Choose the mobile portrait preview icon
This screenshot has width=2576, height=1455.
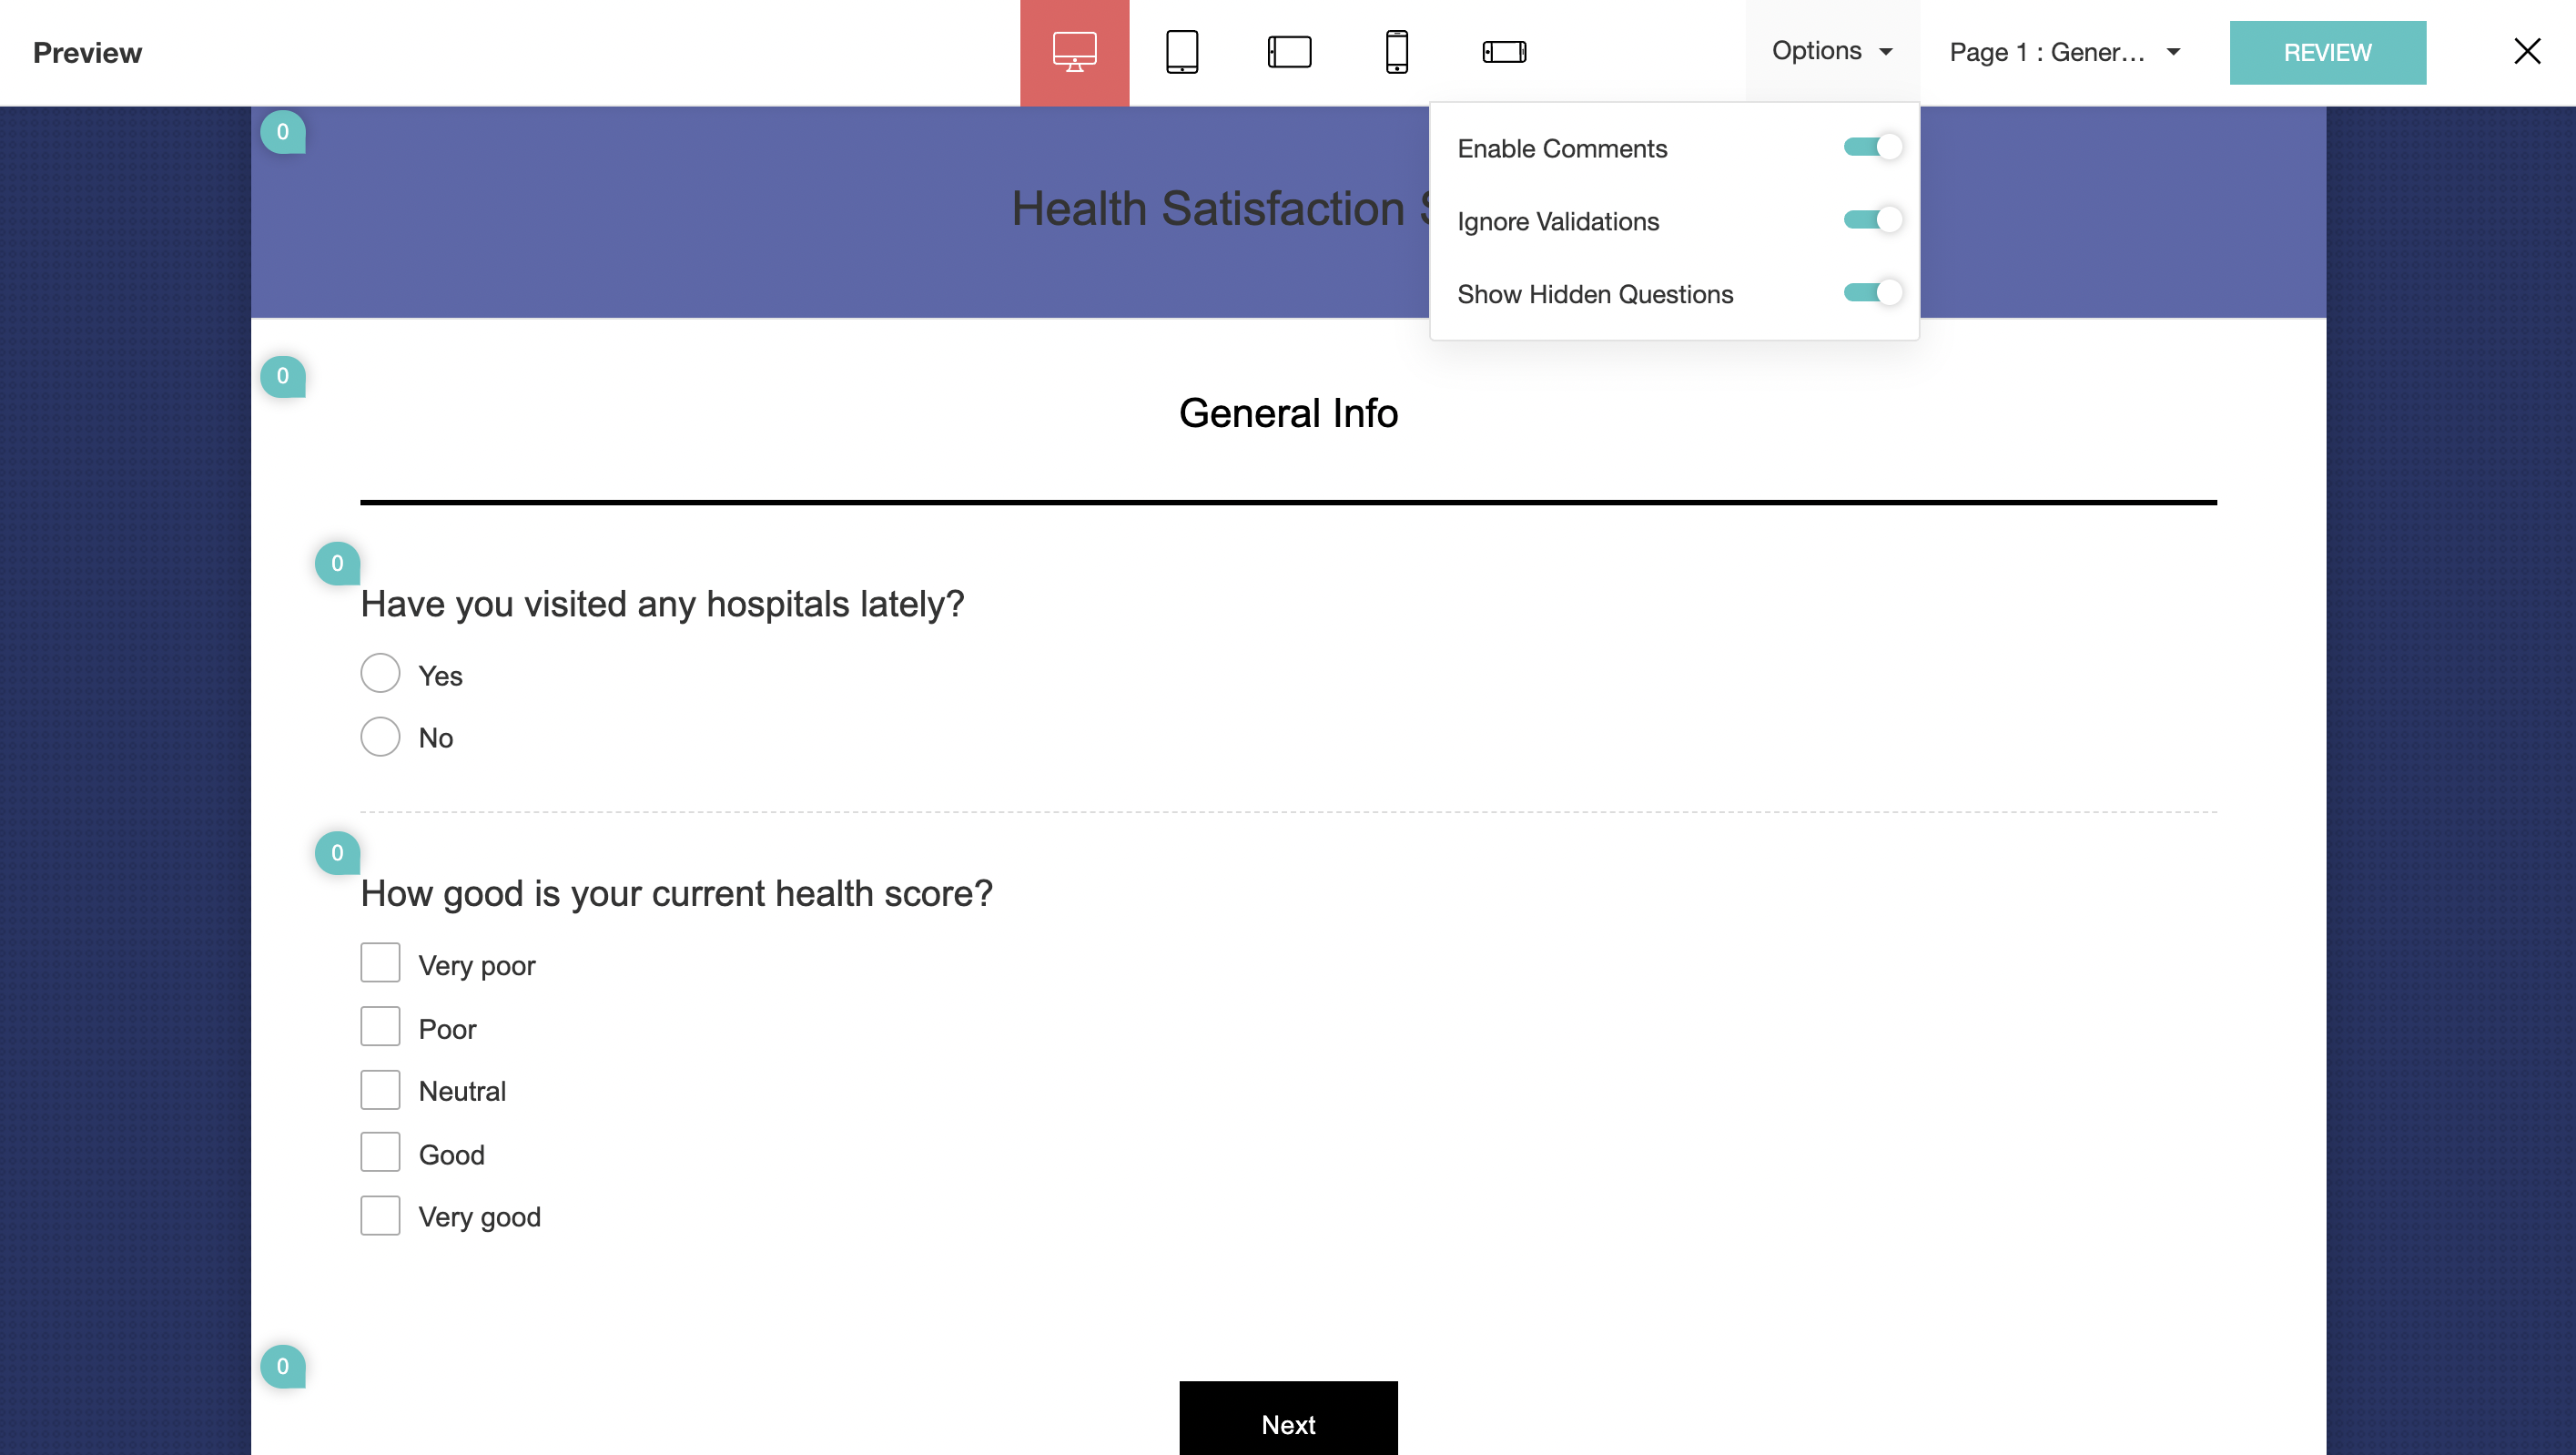[1396, 52]
